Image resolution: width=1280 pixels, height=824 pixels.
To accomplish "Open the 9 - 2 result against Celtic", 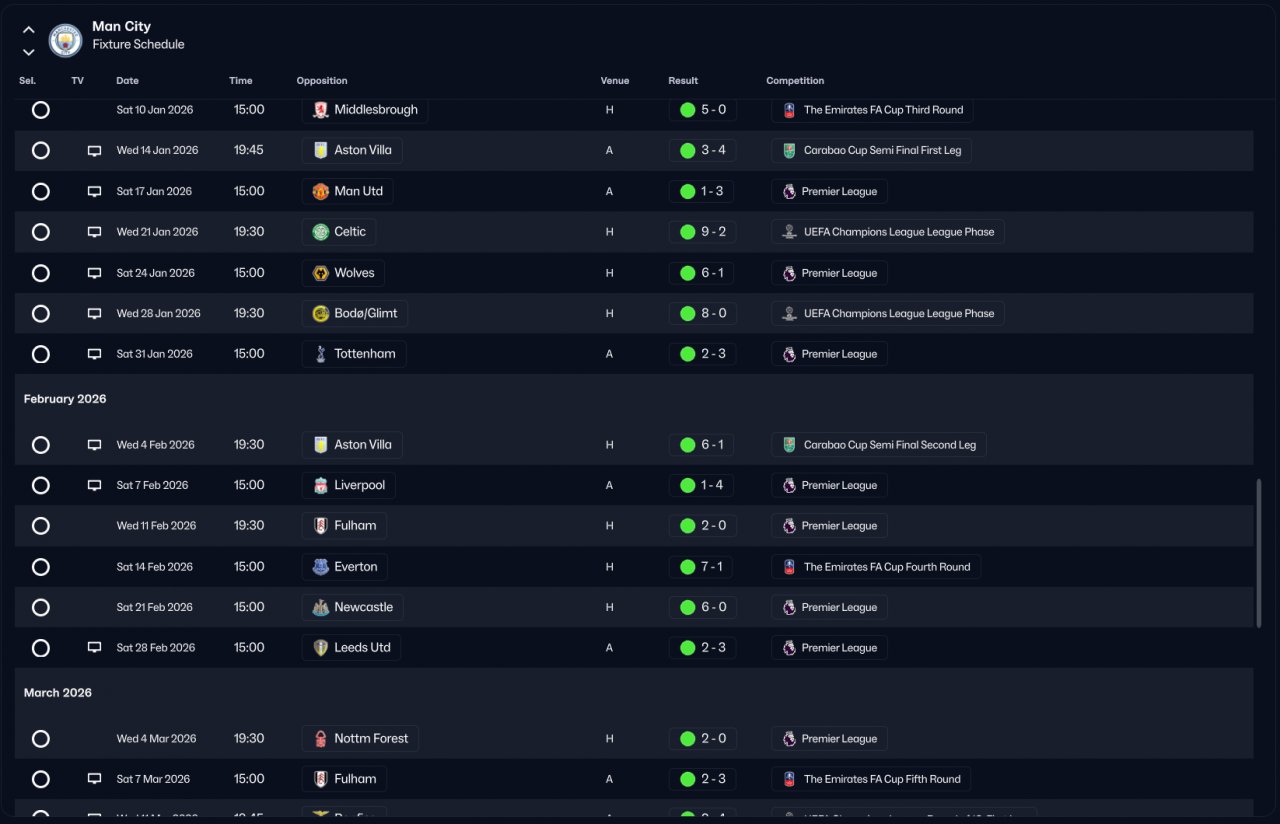I will [x=703, y=232].
